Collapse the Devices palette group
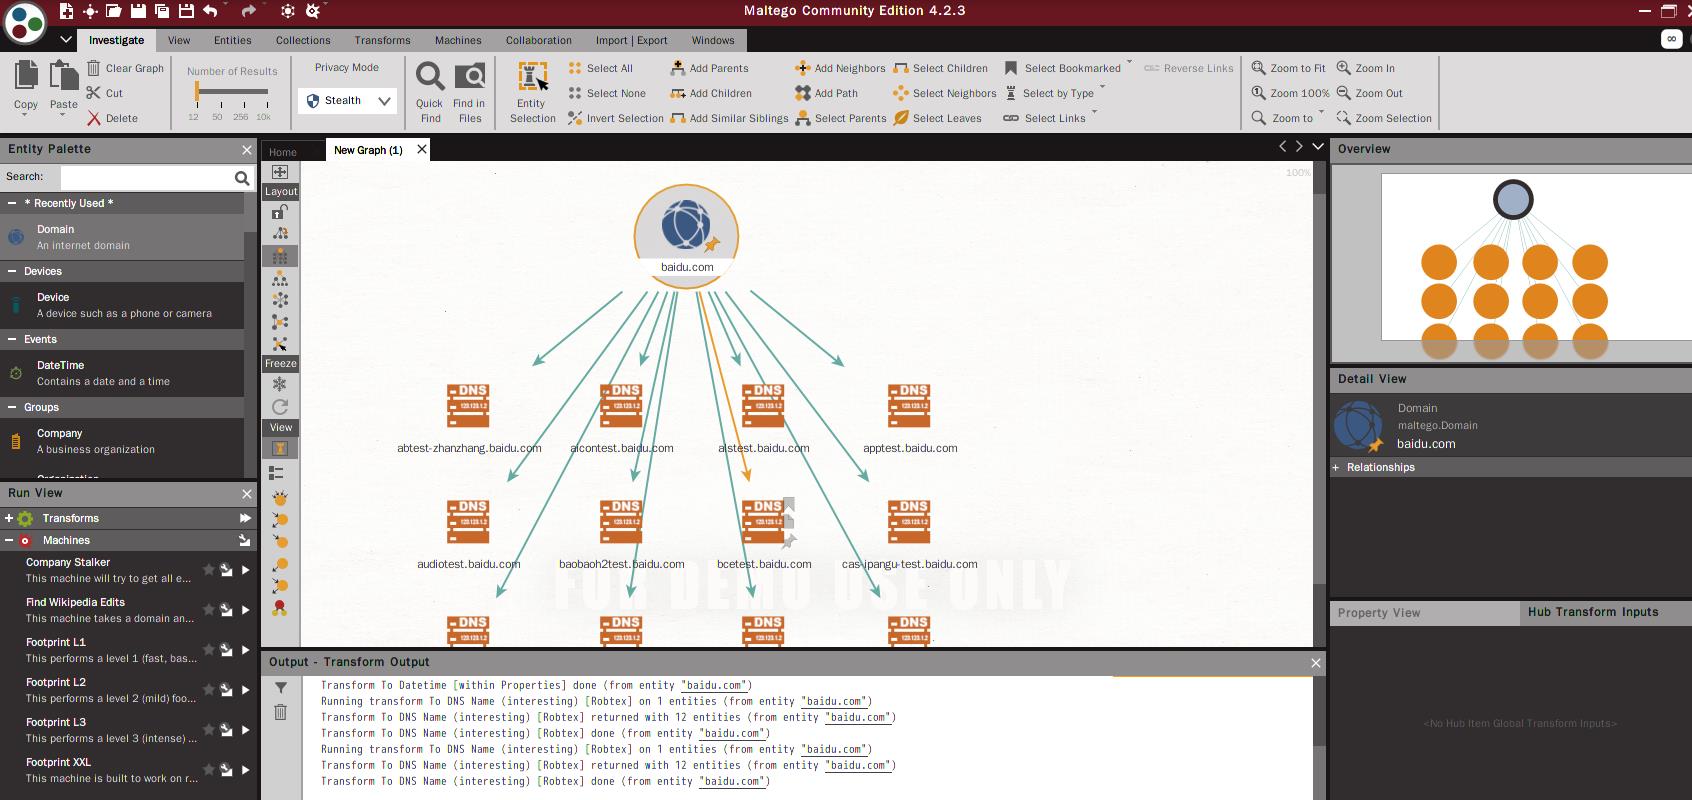The height and width of the screenshot is (800, 1692). coord(12,271)
